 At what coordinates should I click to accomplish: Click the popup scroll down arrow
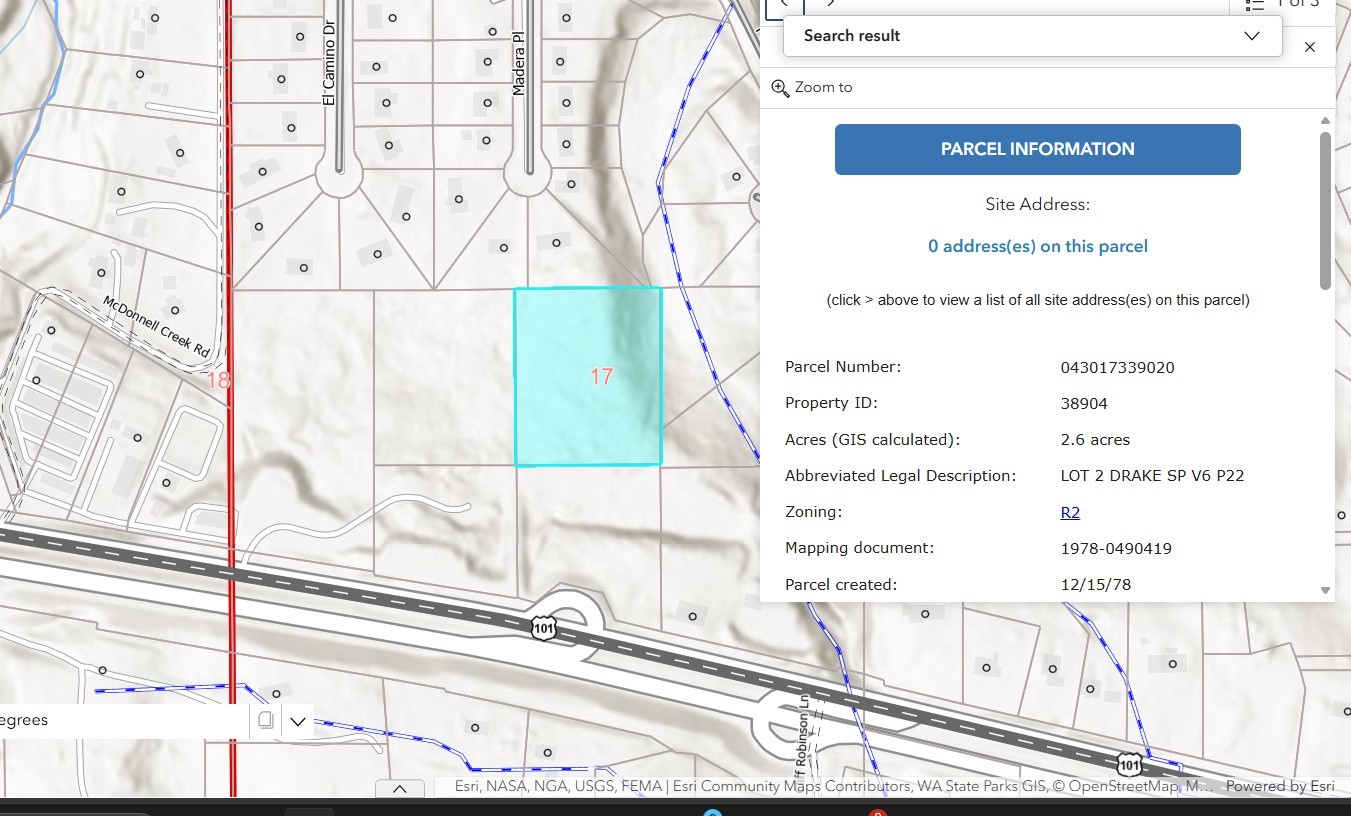1326,591
